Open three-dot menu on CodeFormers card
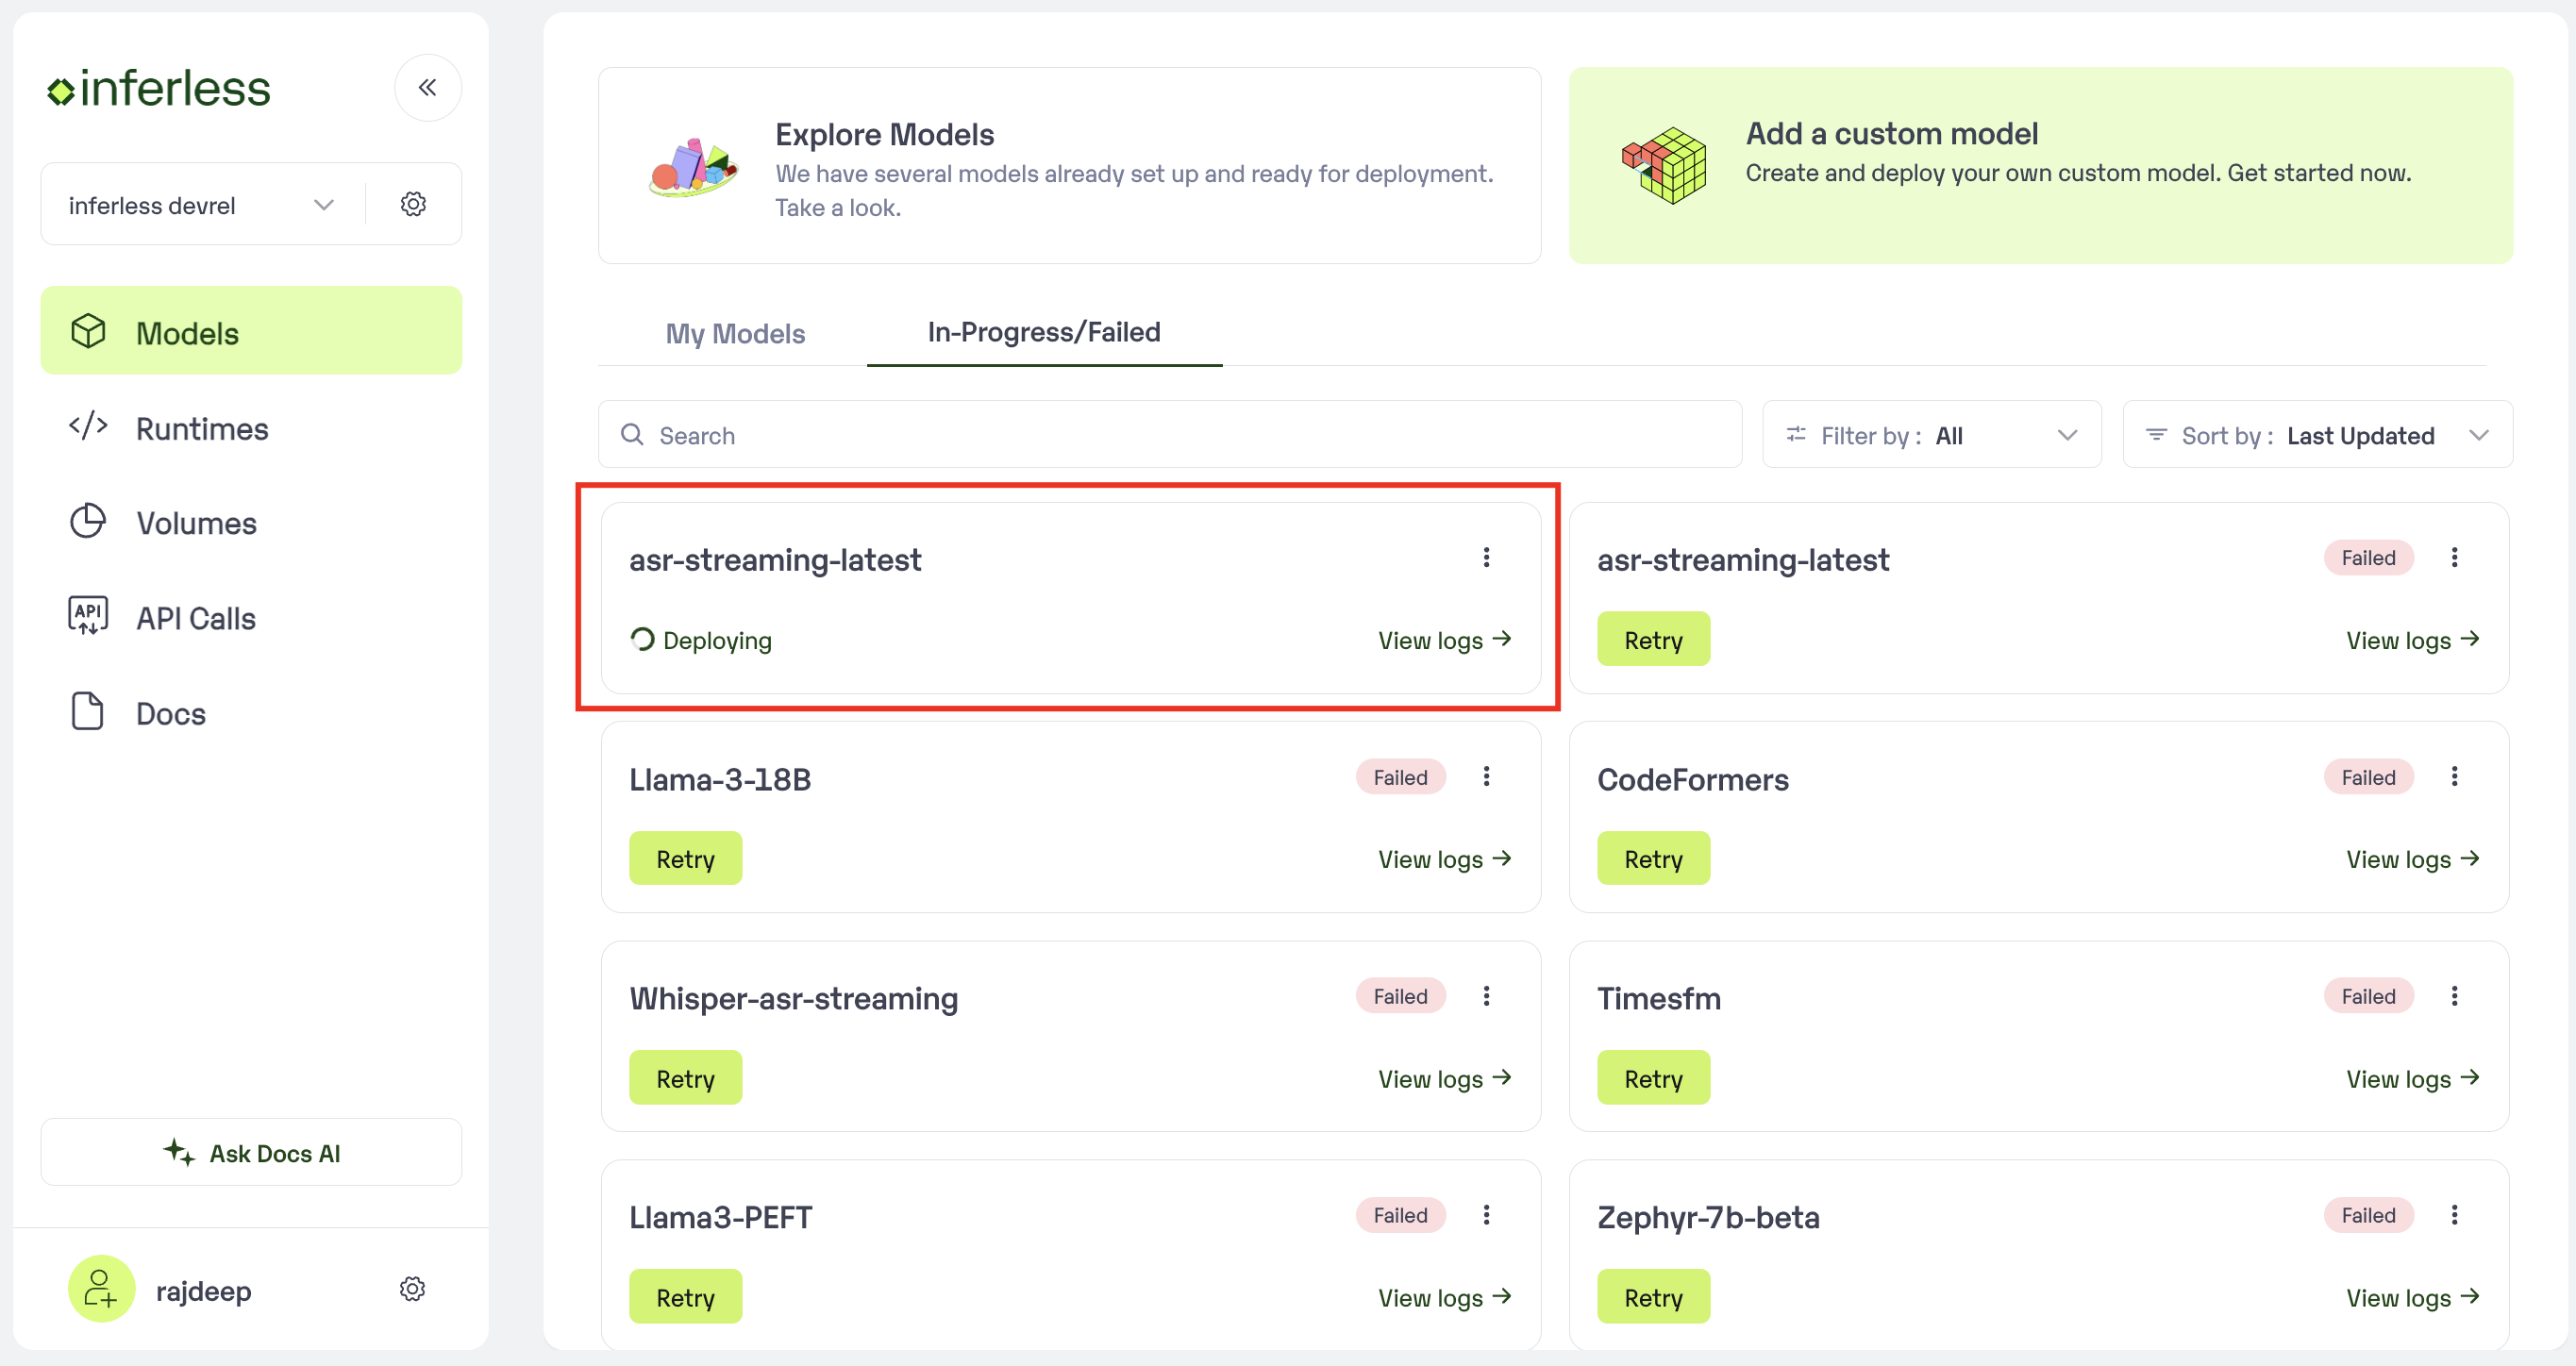This screenshot has height=1366, width=2576. pos(2454,777)
